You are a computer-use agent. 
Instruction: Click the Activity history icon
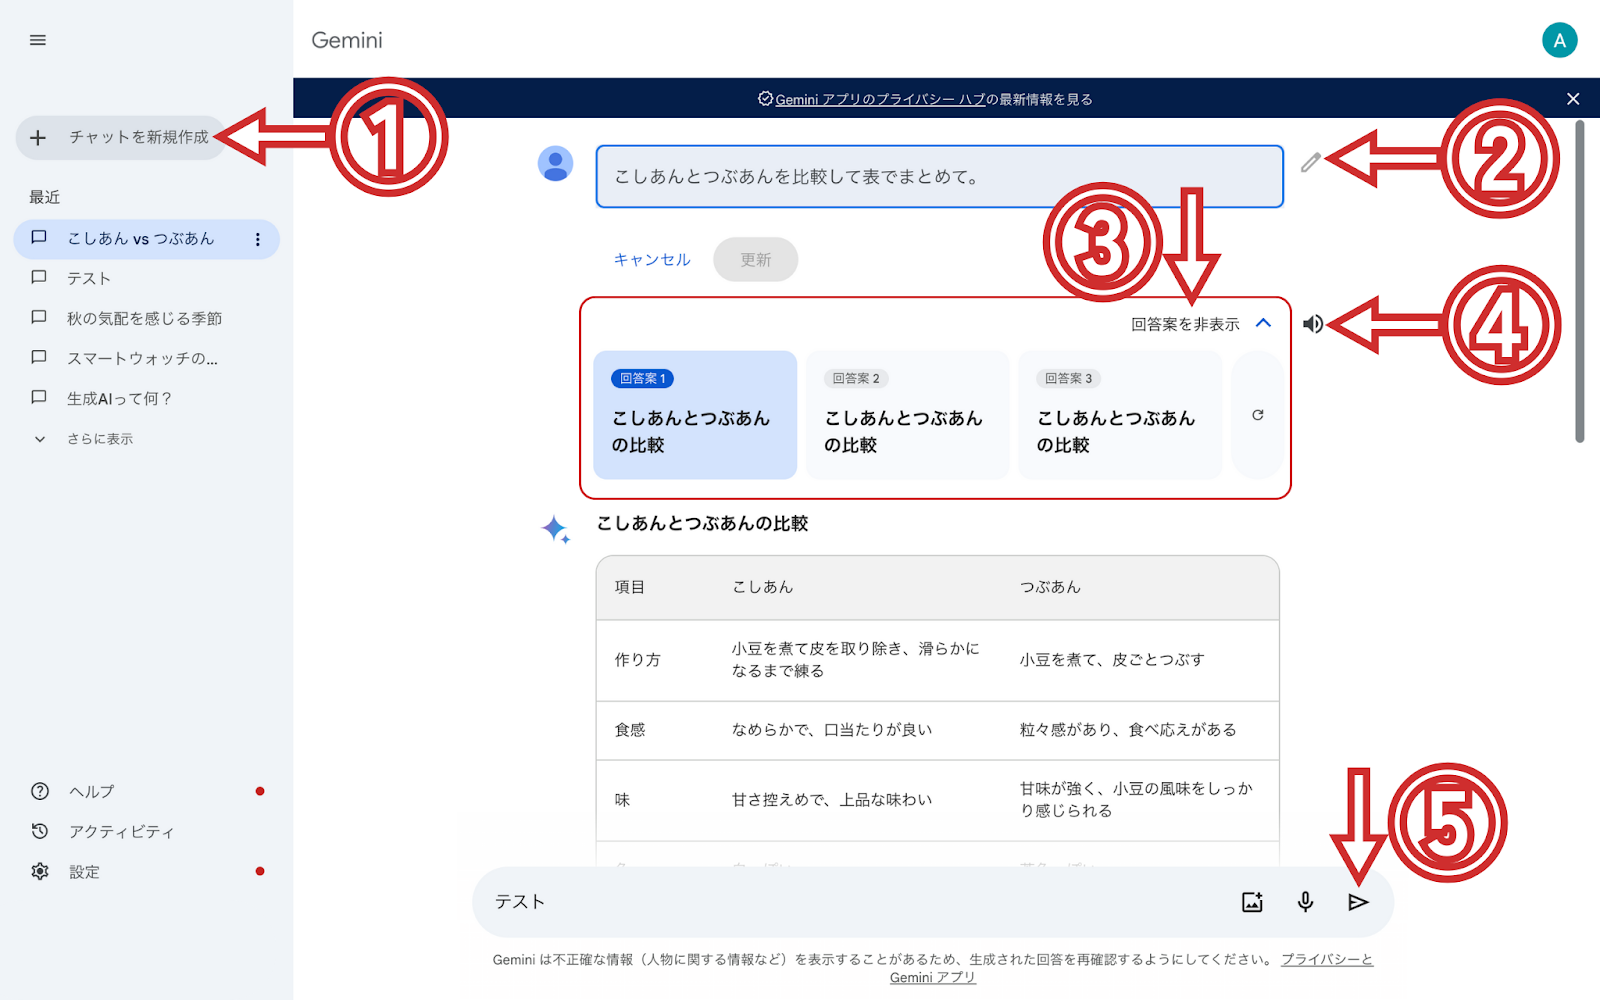pyautogui.click(x=40, y=831)
